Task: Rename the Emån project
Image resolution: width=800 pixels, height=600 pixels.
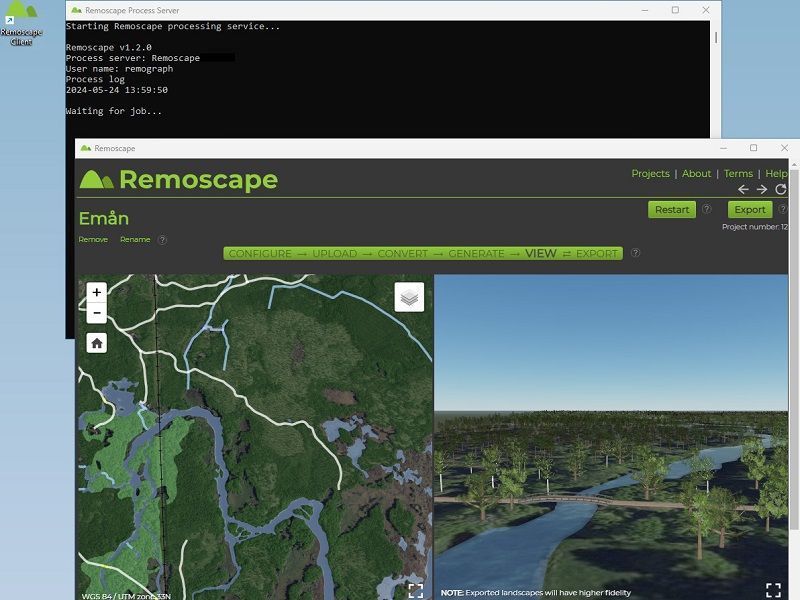Action: click(135, 240)
